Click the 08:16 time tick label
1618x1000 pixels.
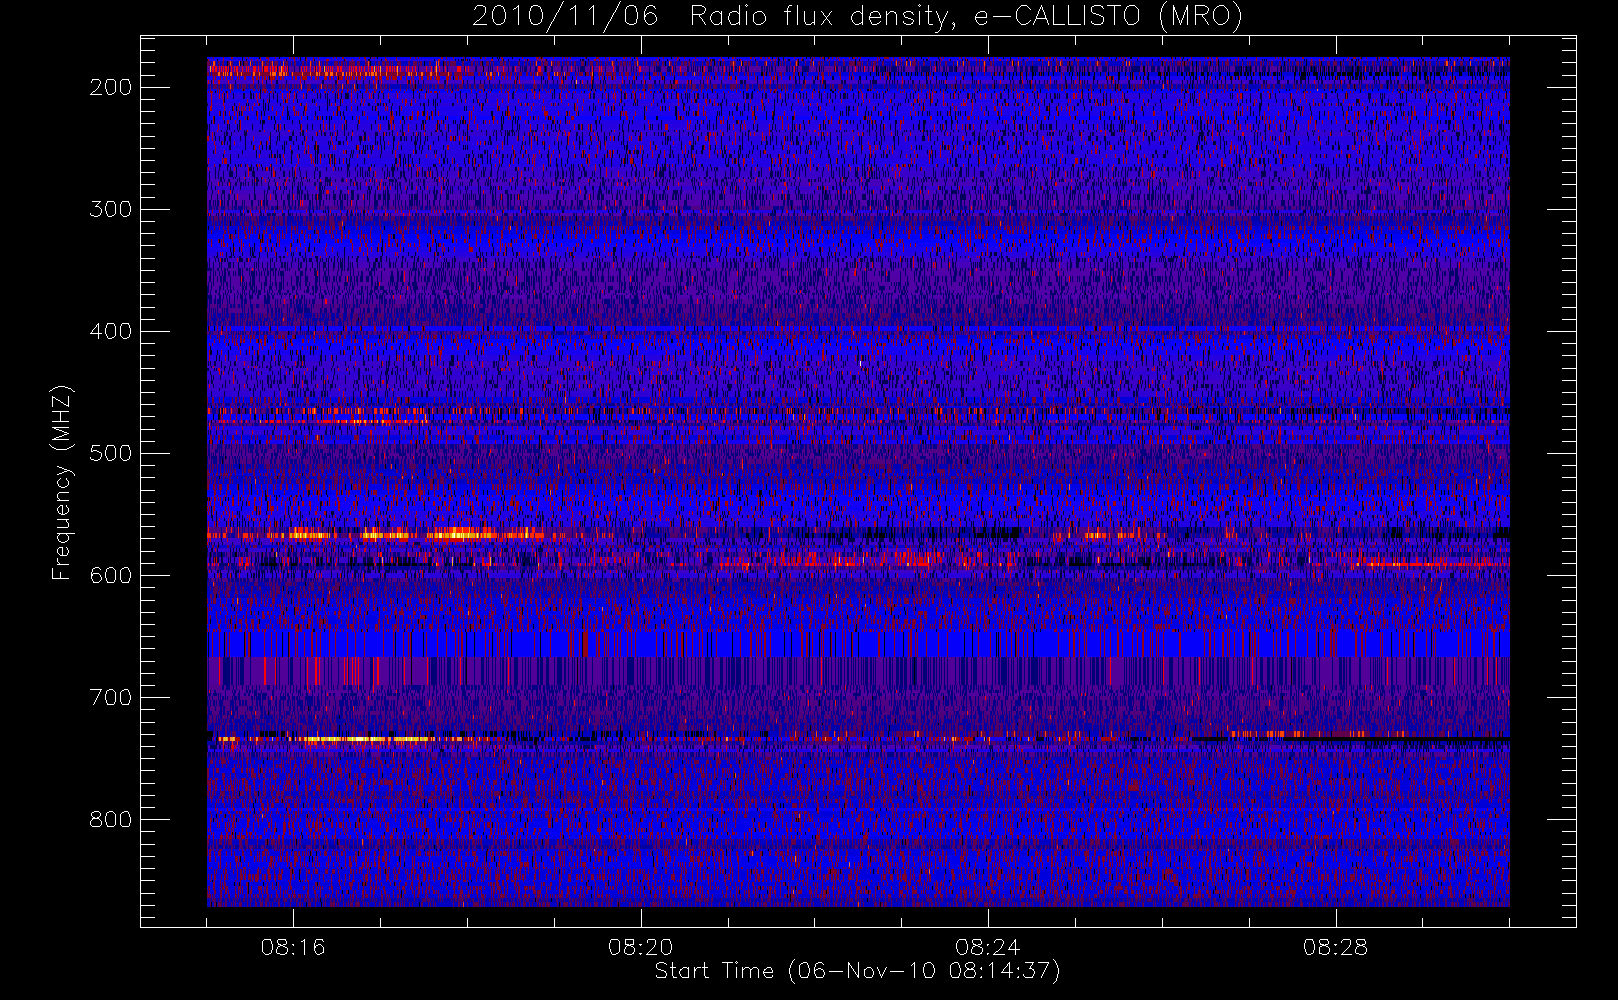[293, 947]
